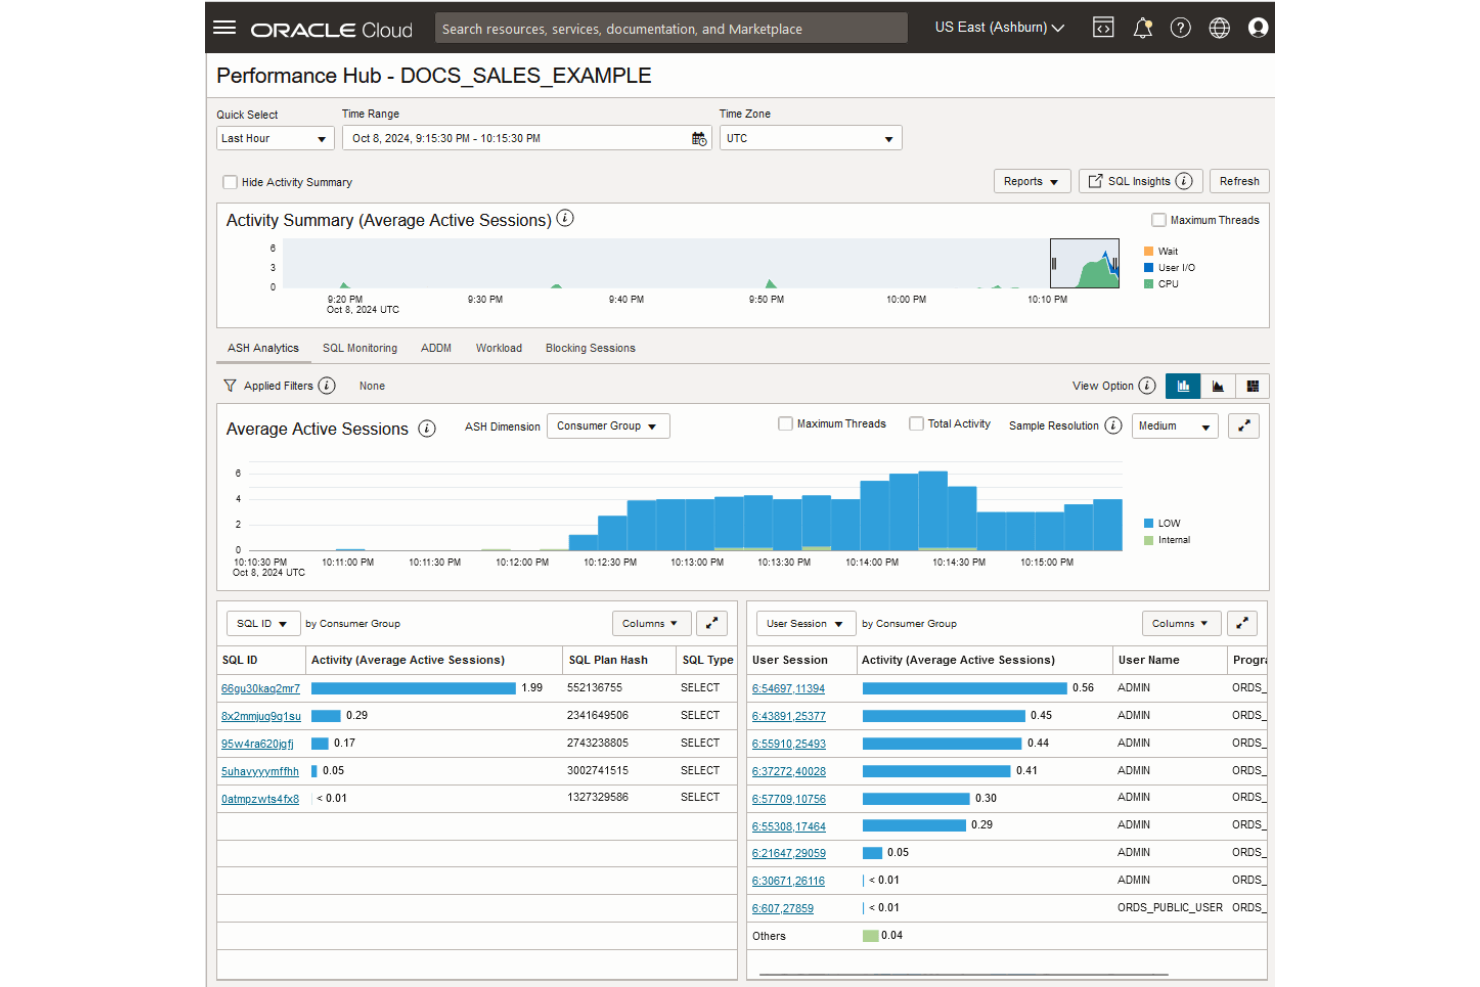The width and height of the screenshot is (1480, 987).
Task: Open Columns dropdown in the SQL ID panel
Action: click(651, 623)
